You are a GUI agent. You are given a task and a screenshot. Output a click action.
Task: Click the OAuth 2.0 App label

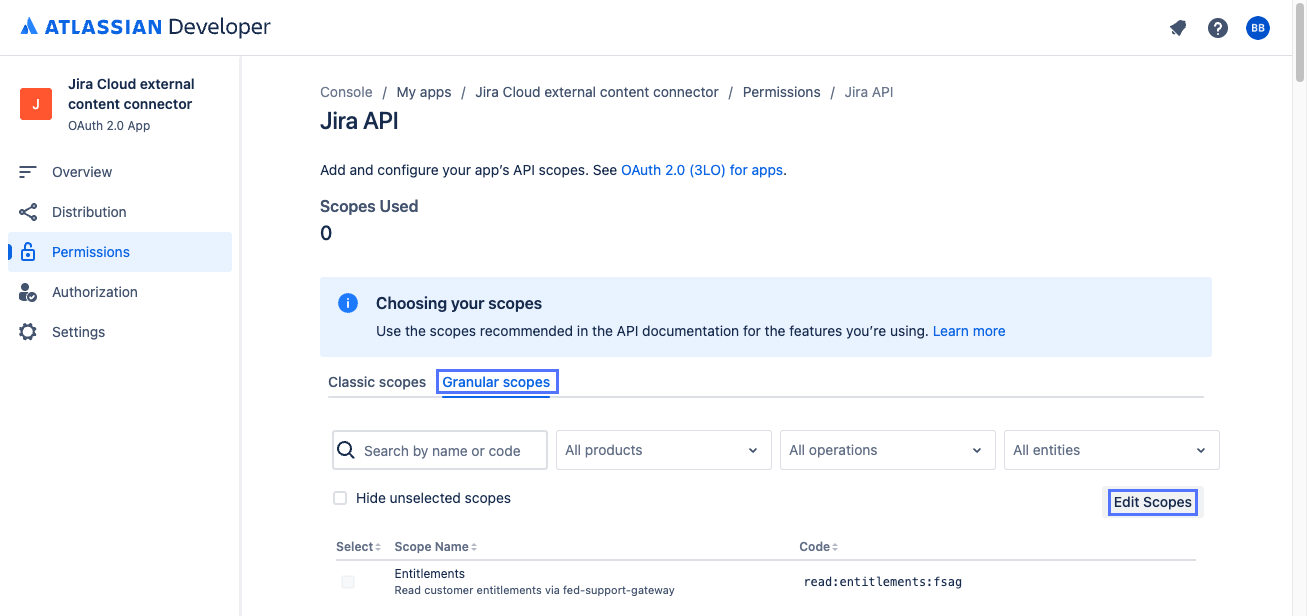tap(109, 126)
